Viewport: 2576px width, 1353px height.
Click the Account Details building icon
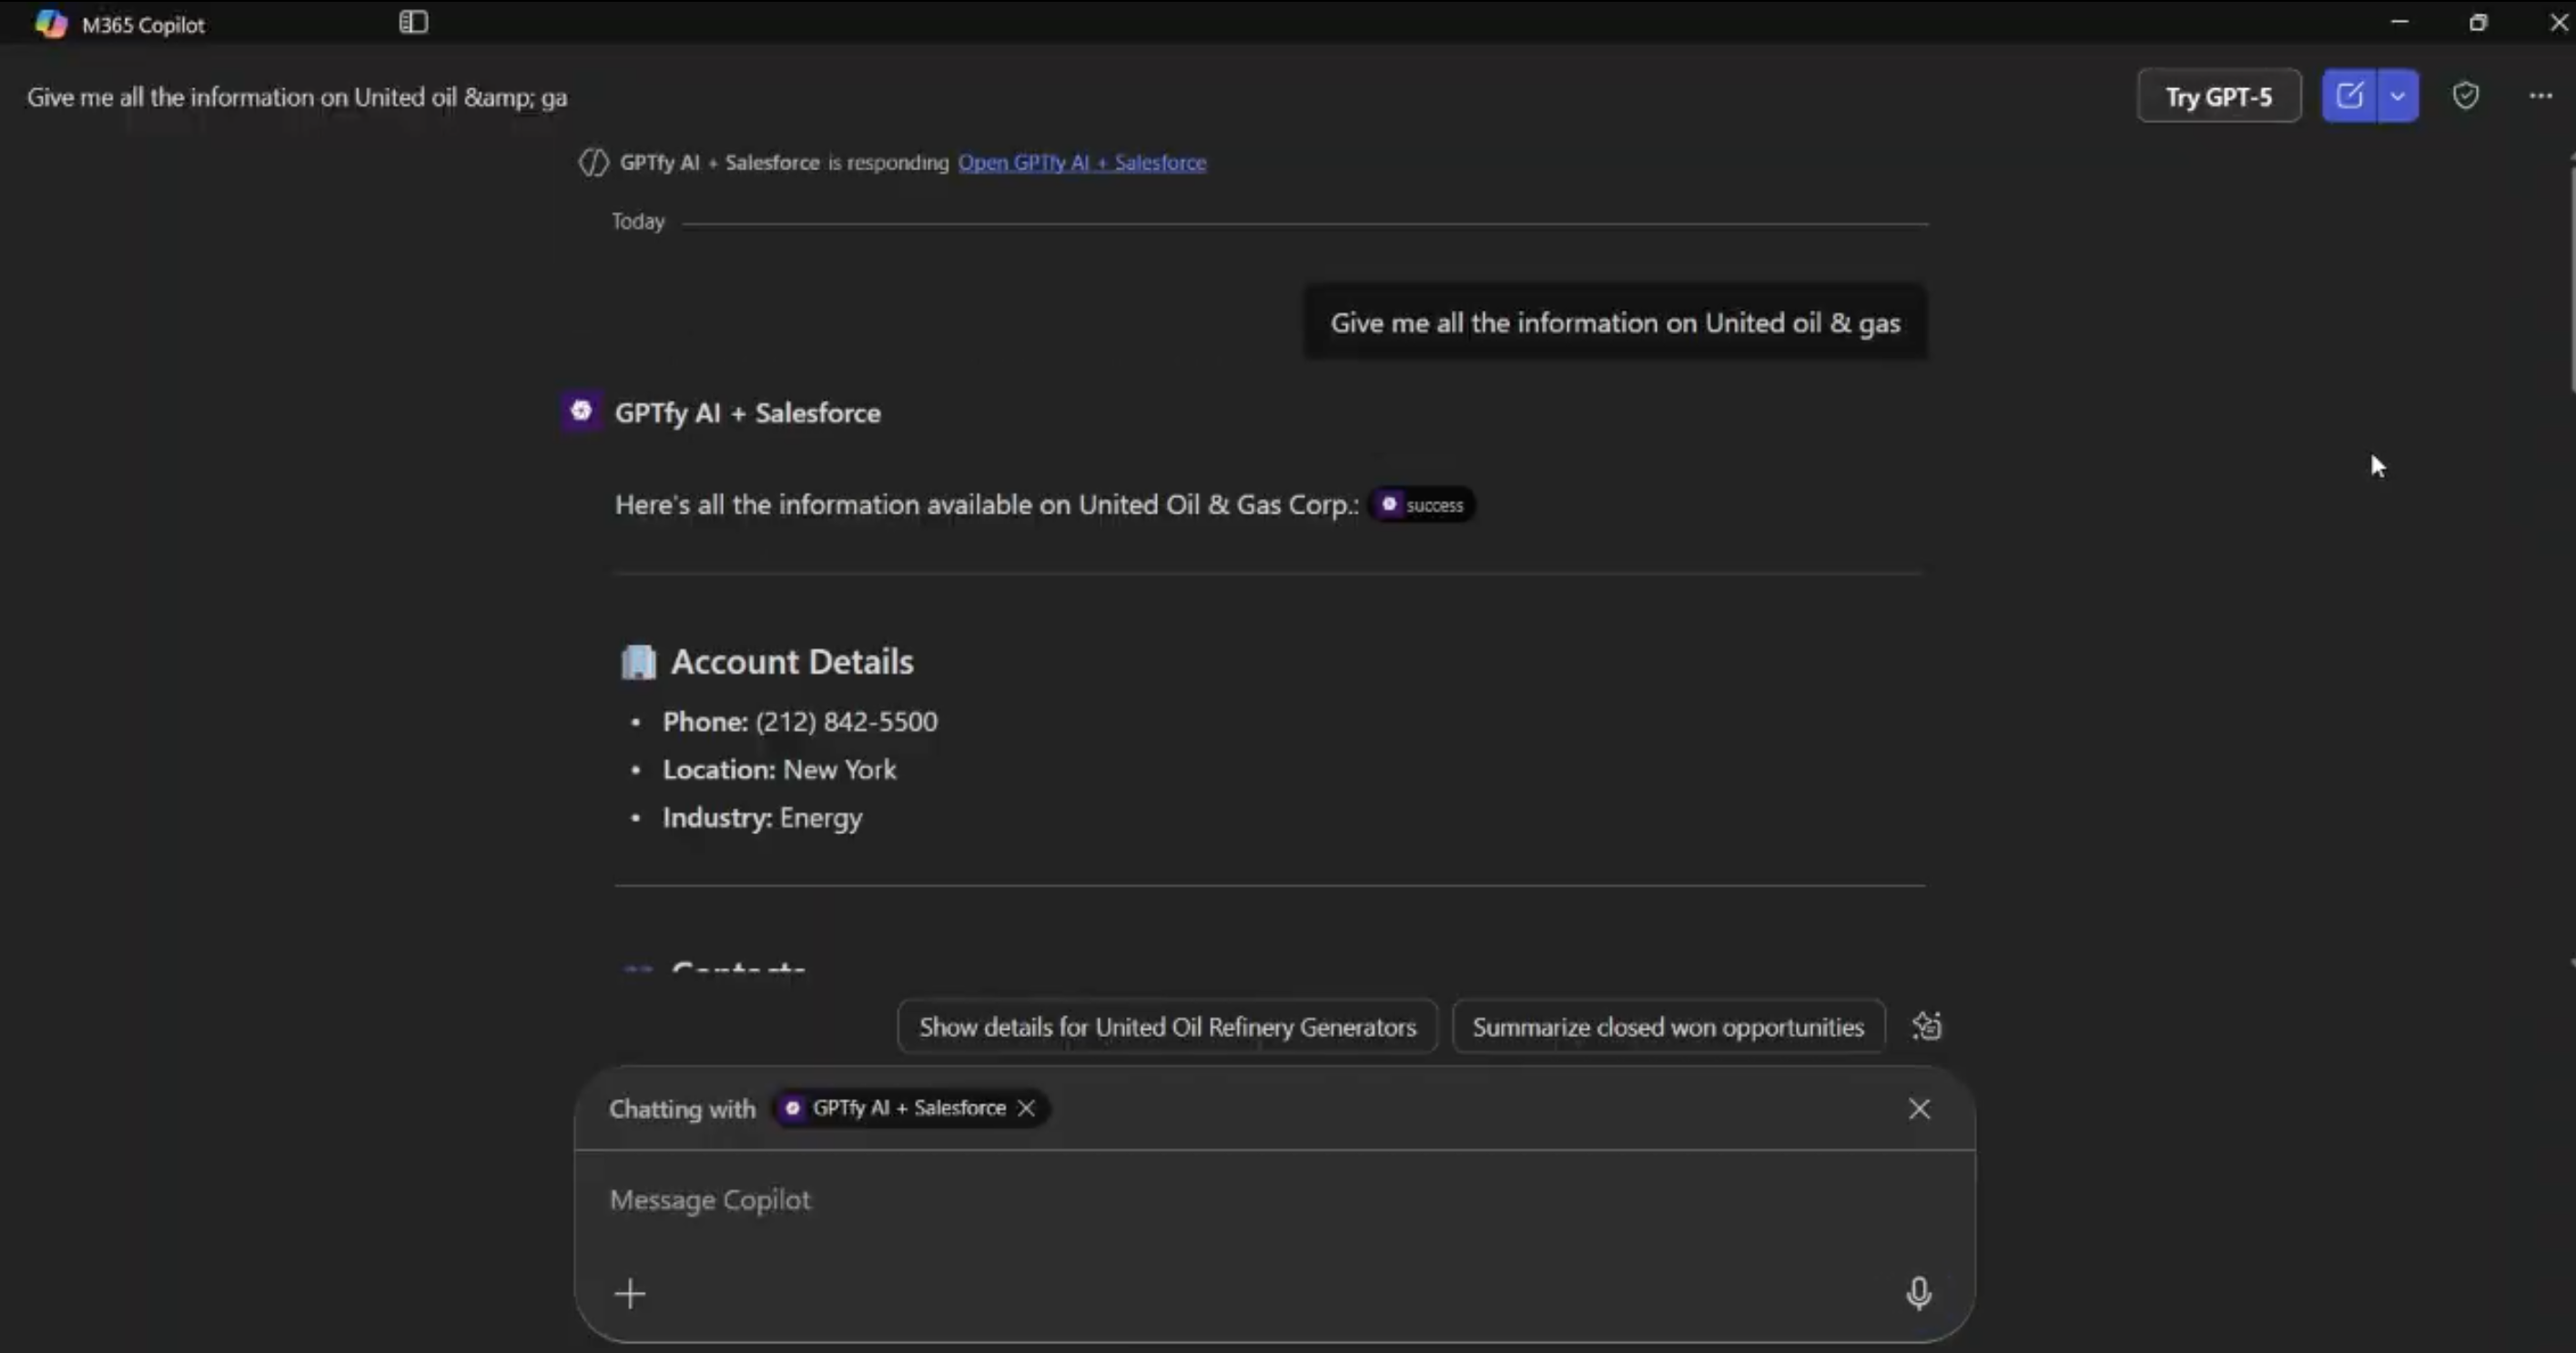[x=638, y=662]
